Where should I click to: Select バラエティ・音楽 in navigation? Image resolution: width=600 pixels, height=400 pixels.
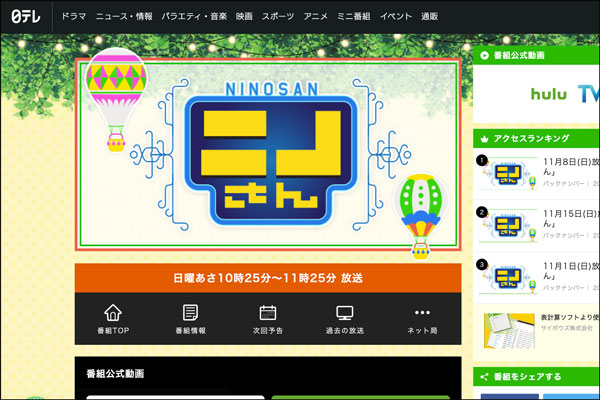[x=194, y=17]
